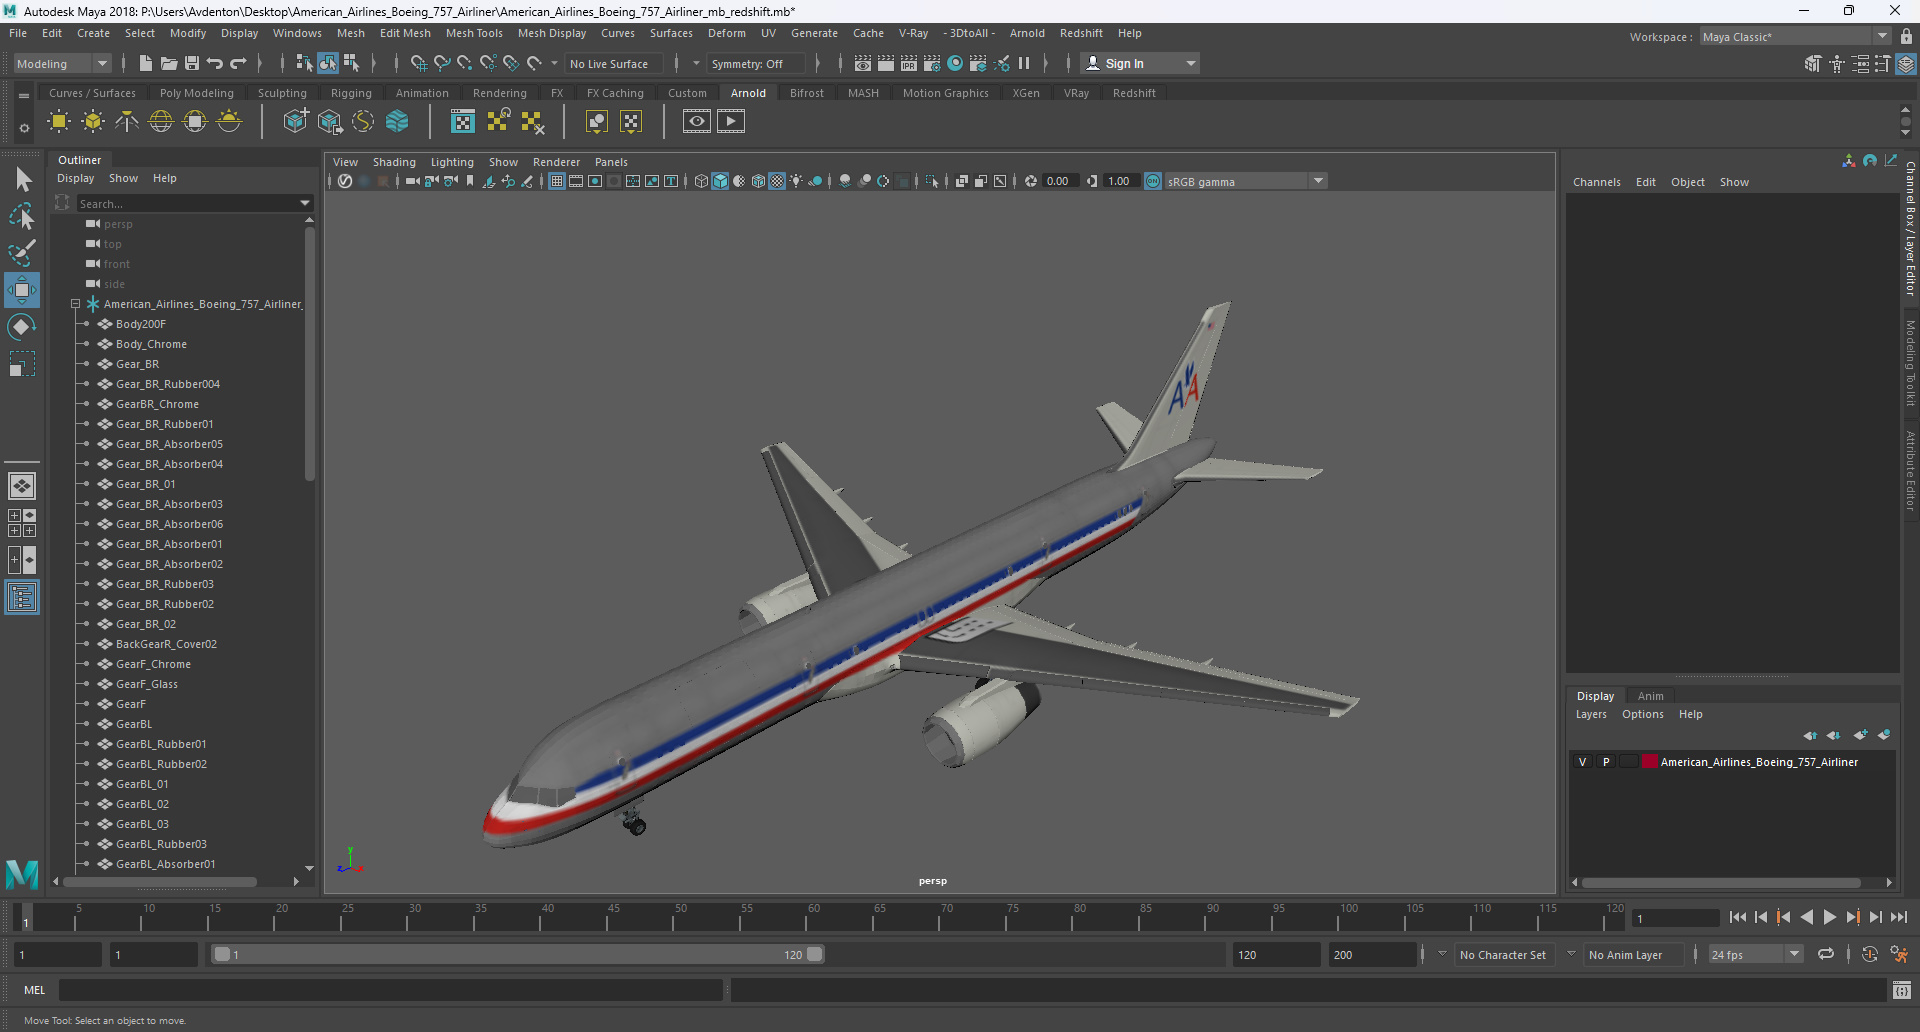This screenshot has width=1920, height=1032.
Task: Click the Save Scene icon
Action: (192, 63)
